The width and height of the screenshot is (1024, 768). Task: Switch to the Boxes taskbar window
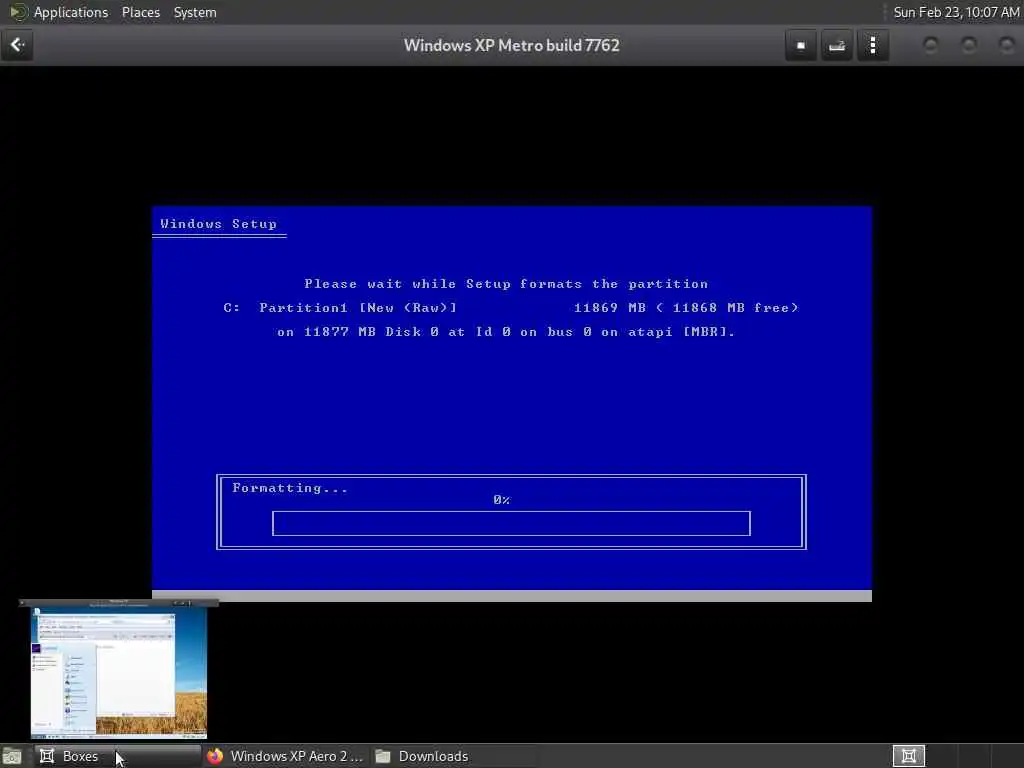[x=118, y=756]
